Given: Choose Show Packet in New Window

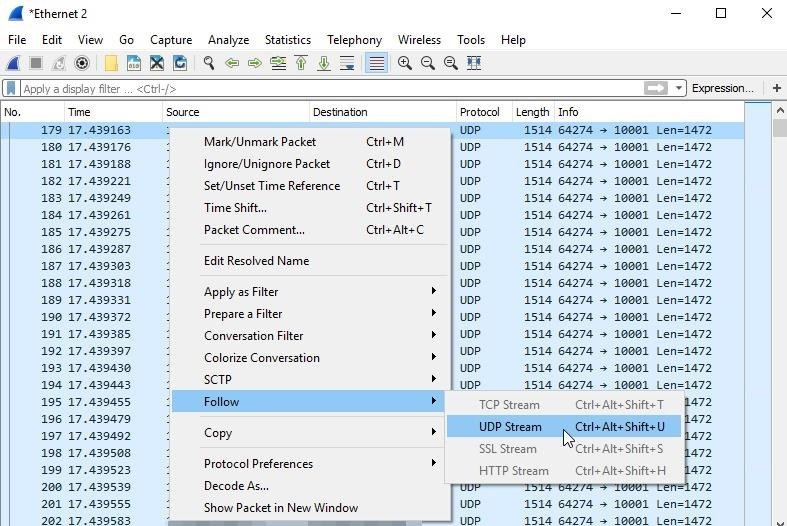Looking at the screenshot, I should (x=309, y=508).
